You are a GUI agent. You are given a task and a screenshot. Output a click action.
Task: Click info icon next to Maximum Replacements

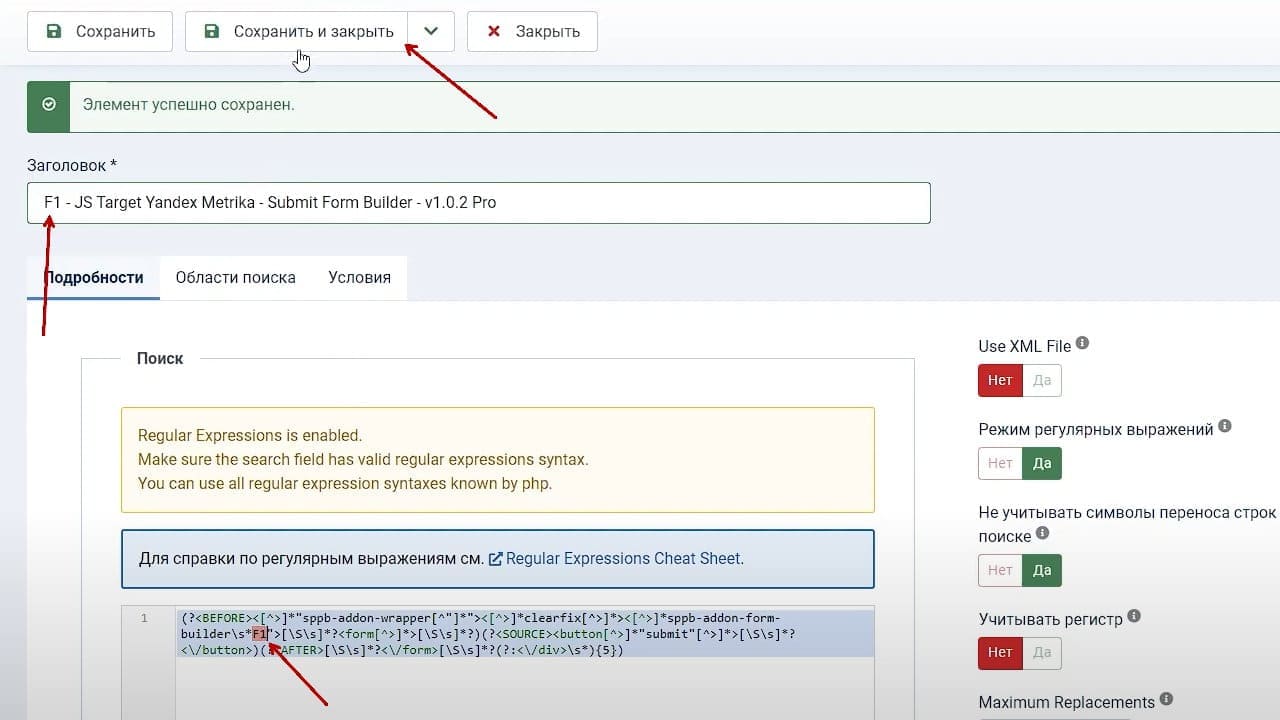coord(1166,700)
